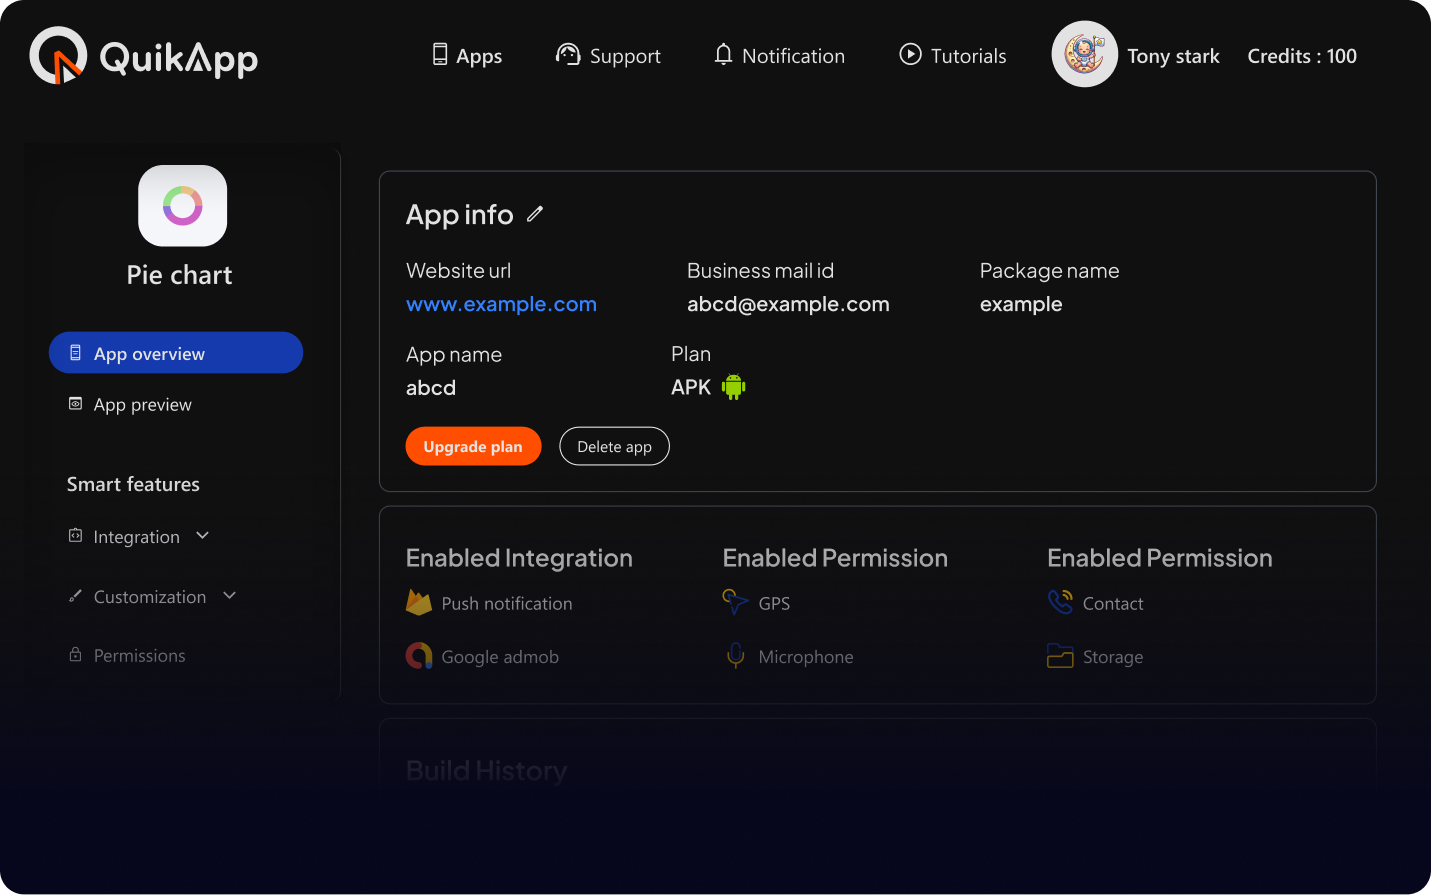The height and width of the screenshot is (895, 1431).
Task: Click the Contact phone icon
Action: pos(1060,602)
